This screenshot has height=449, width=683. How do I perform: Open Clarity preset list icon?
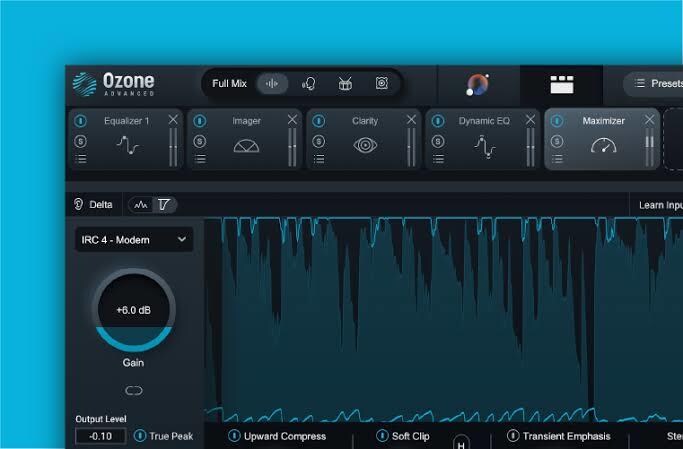click(319, 159)
